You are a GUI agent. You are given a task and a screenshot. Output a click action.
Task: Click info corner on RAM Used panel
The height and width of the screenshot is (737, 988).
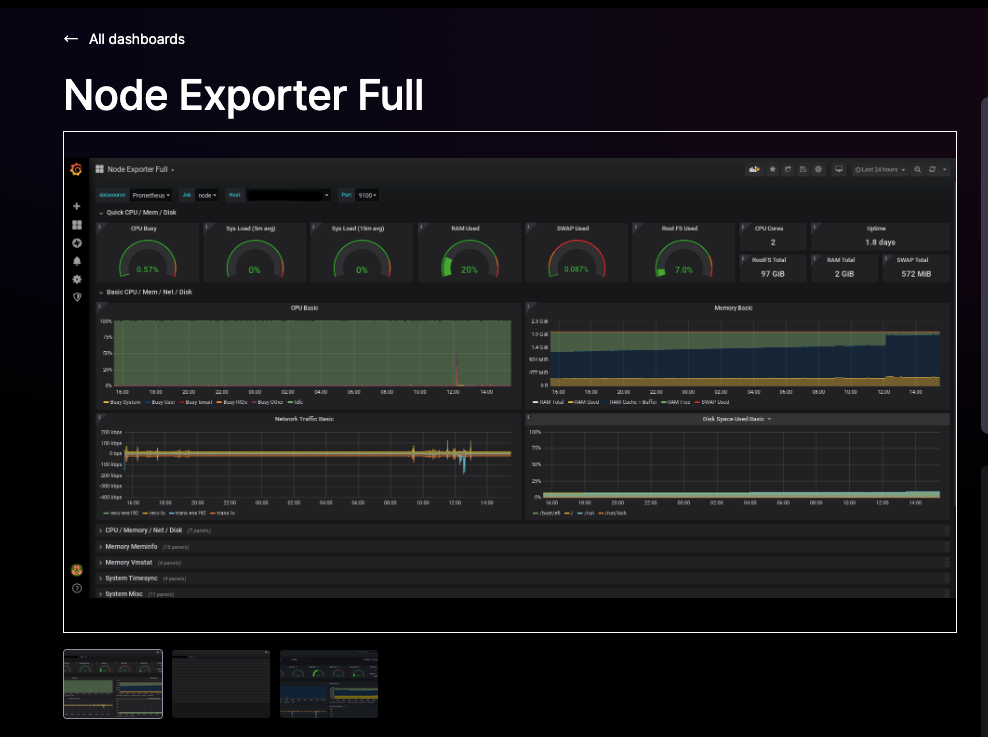[422, 226]
